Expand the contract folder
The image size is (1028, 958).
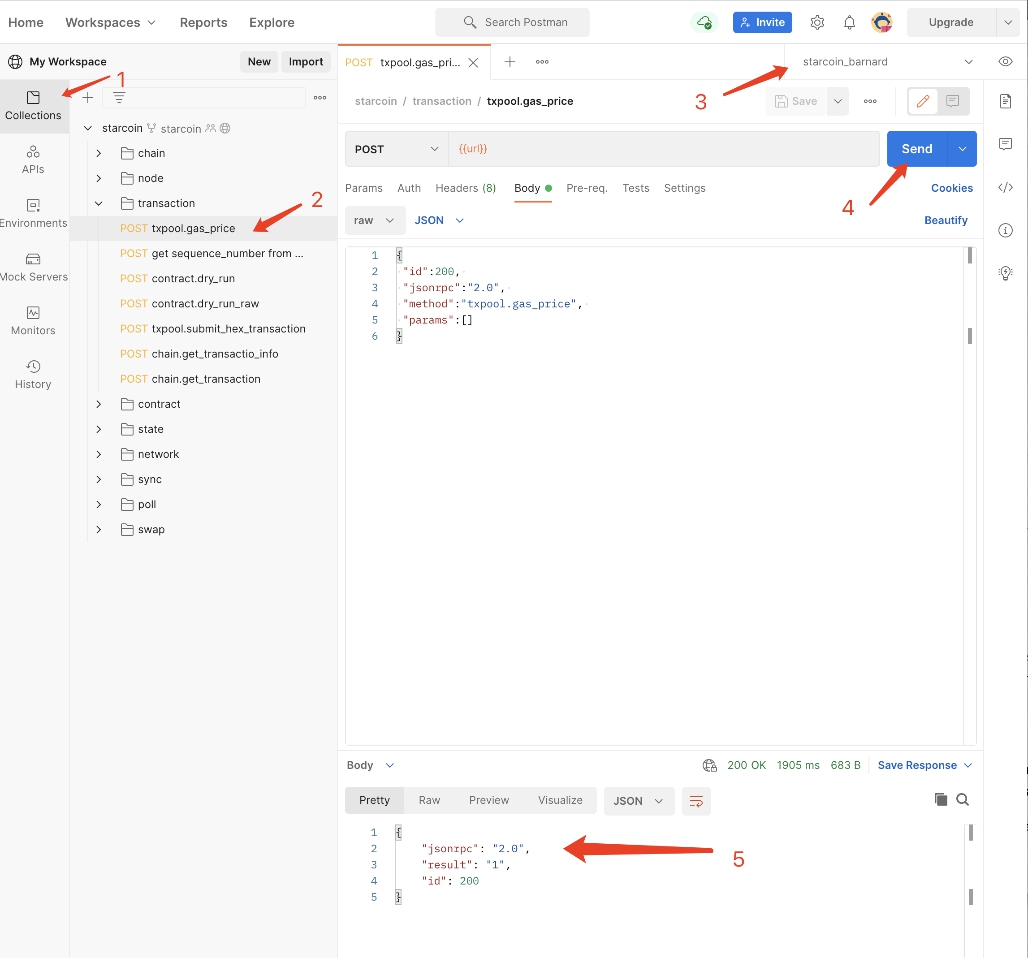pos(98,404)
